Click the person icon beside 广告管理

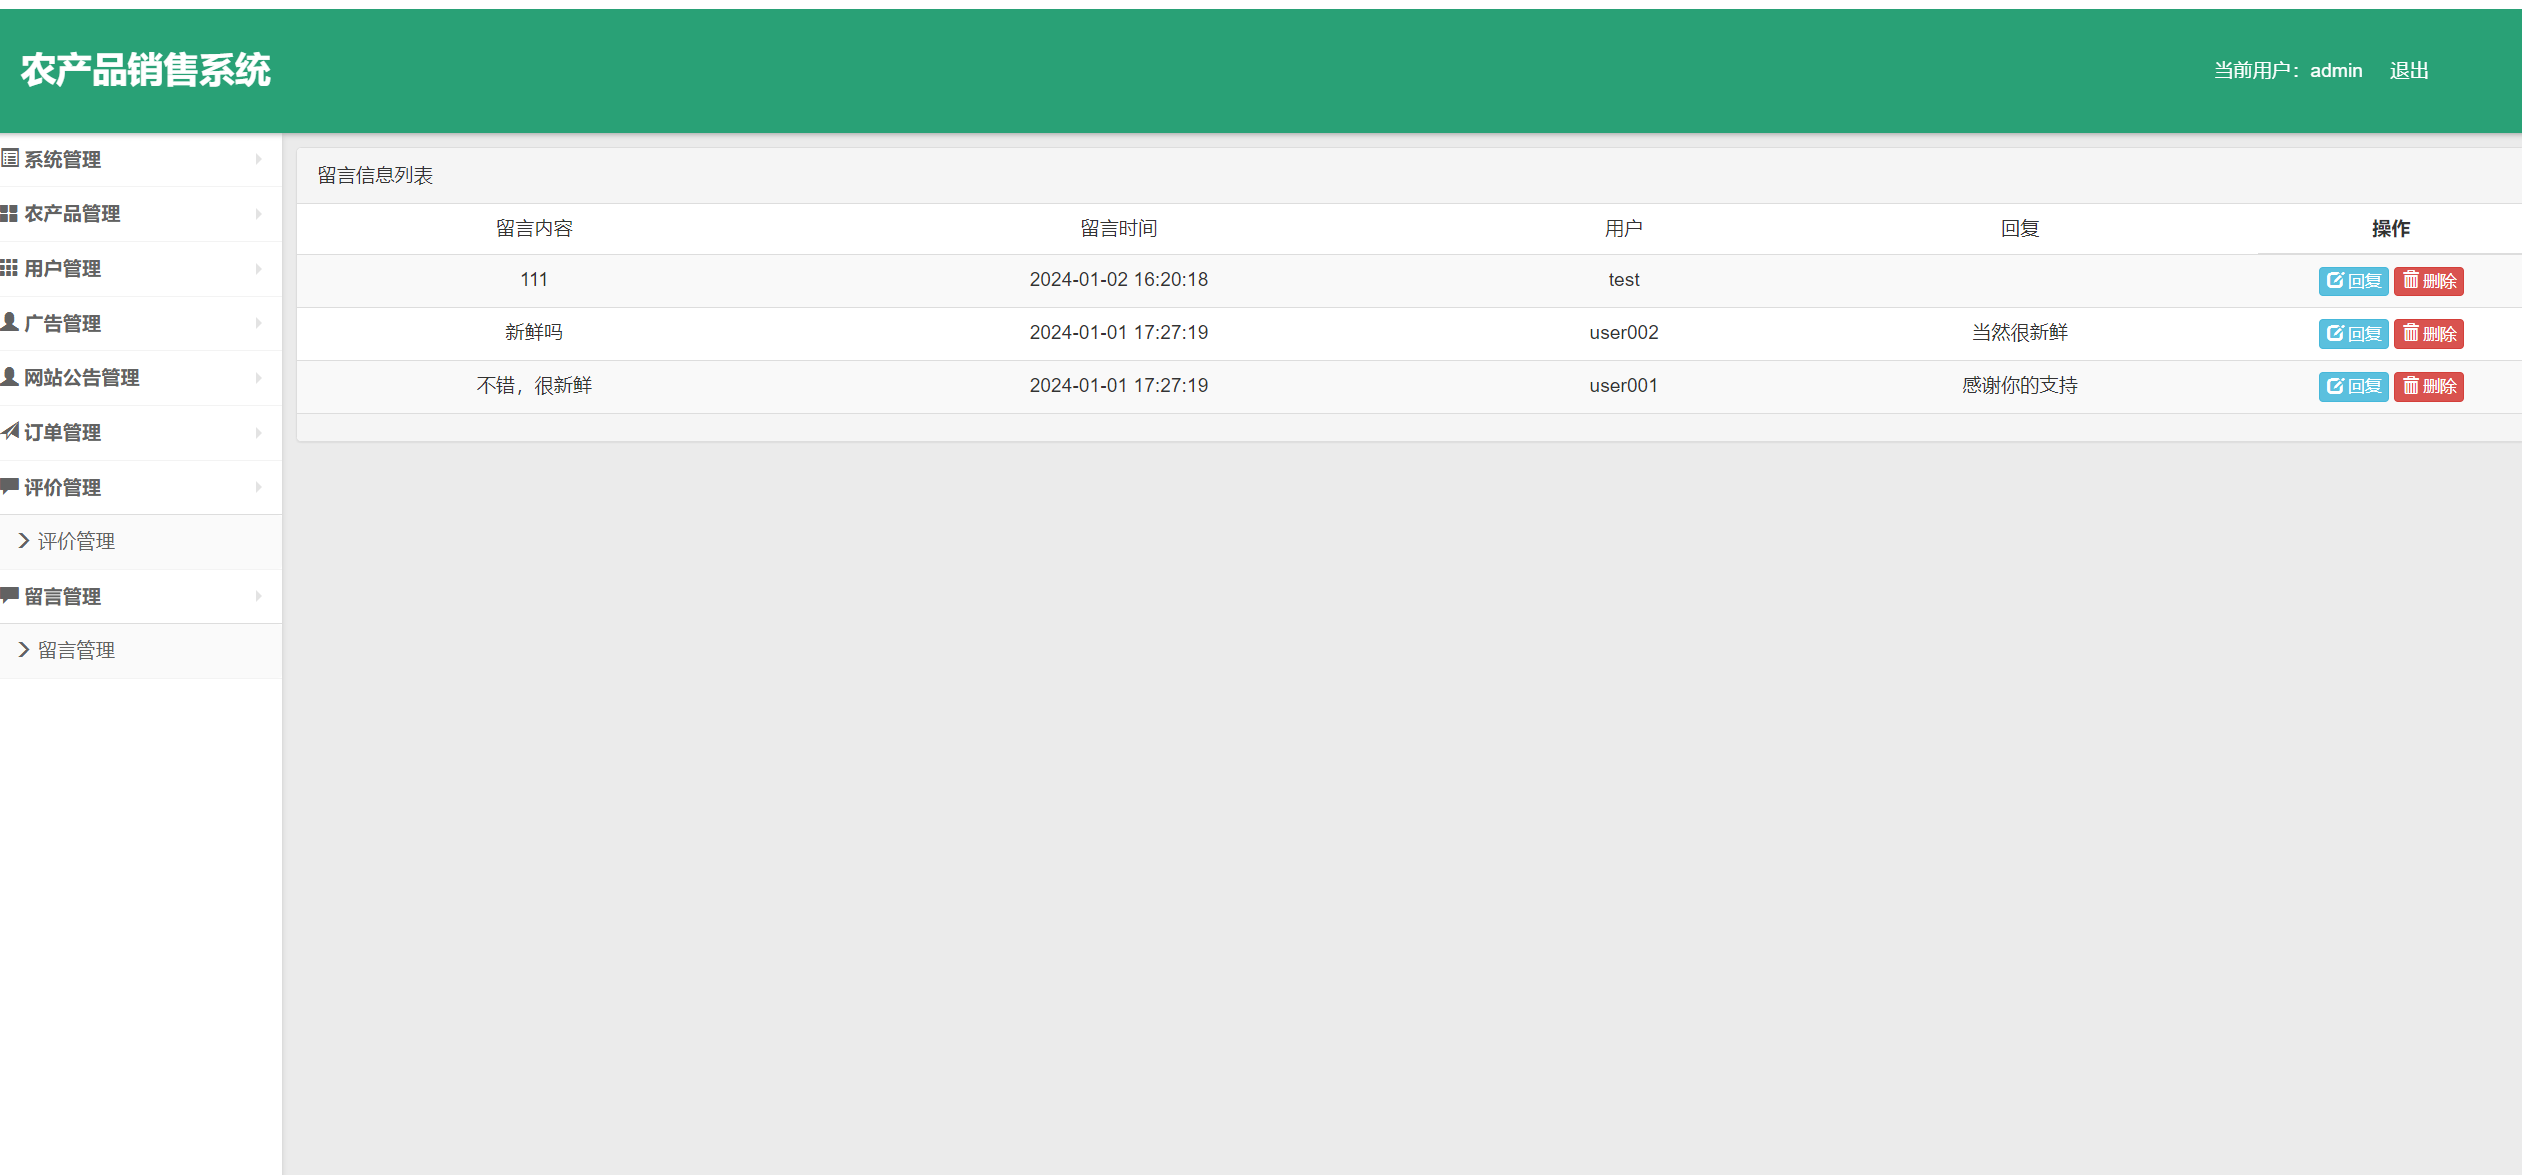coord(10,322)
